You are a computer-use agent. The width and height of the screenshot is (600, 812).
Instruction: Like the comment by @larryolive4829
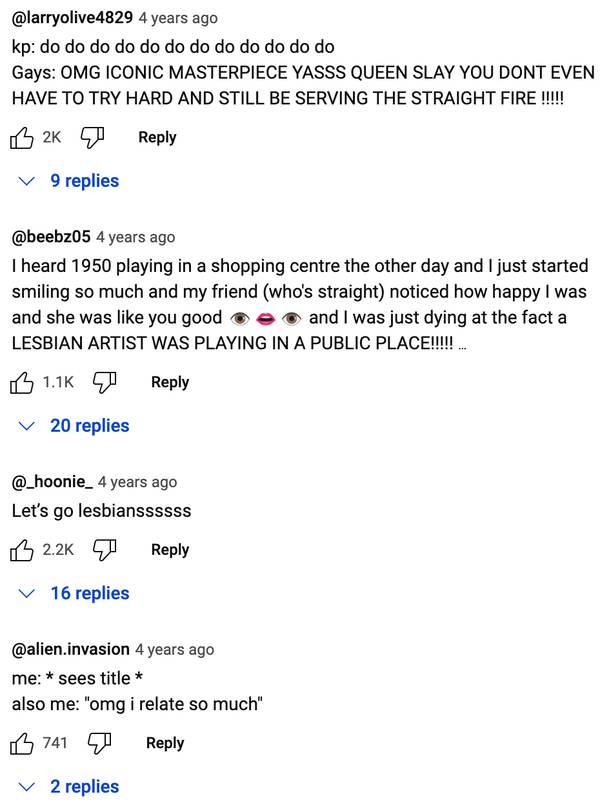point(21,138)
